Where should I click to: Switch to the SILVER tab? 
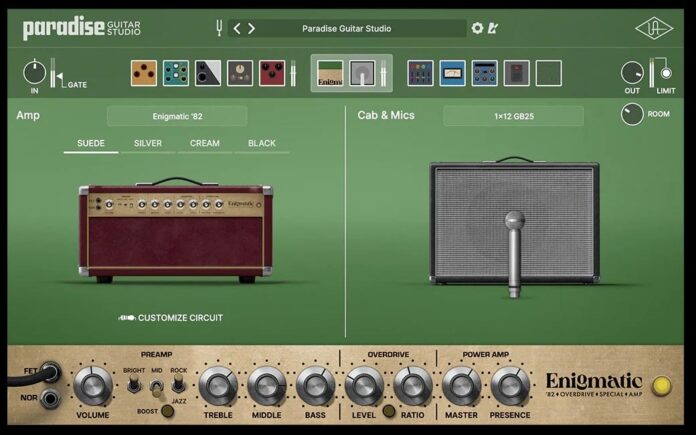[148, 143]
